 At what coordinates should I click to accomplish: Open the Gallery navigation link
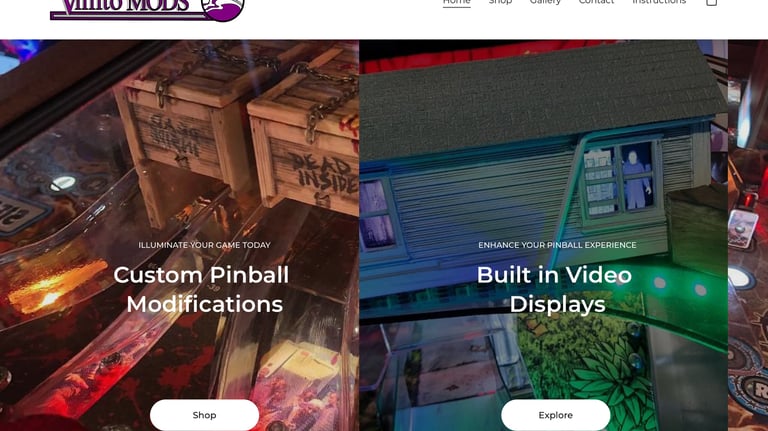[545, 2]
